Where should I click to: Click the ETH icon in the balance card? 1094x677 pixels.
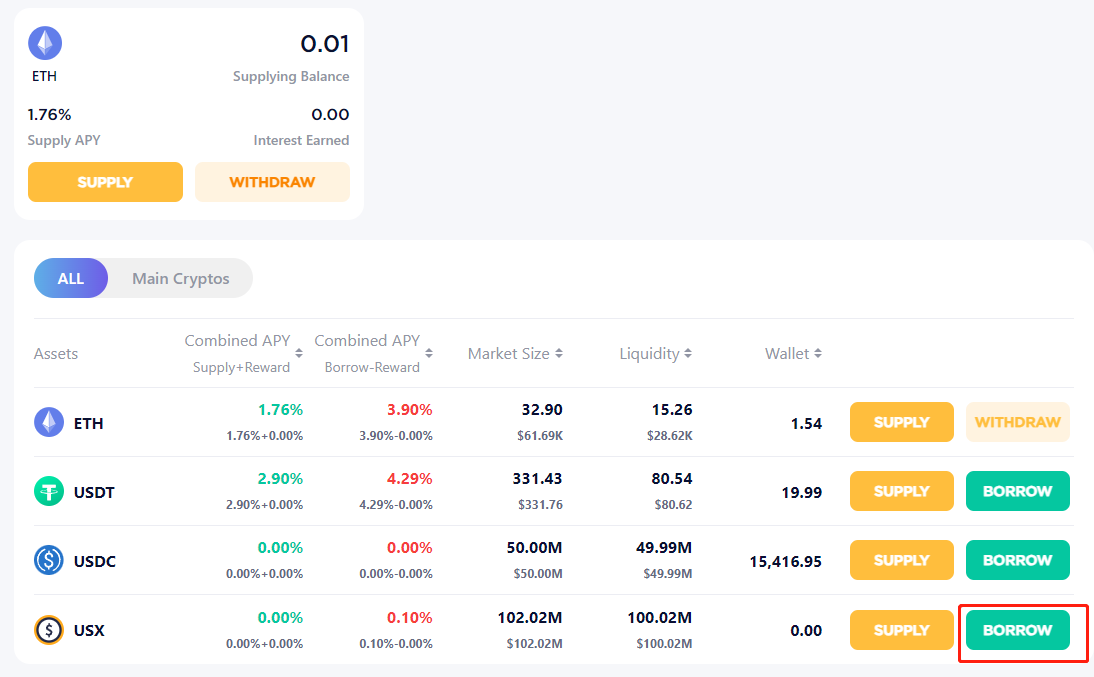coord(45,43)
